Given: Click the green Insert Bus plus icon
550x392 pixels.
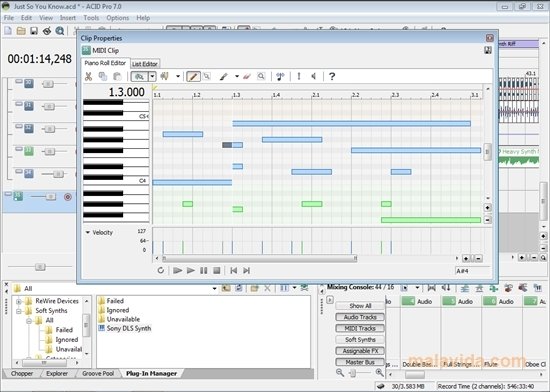Looking at the screenshot, I should coord(494,288).
